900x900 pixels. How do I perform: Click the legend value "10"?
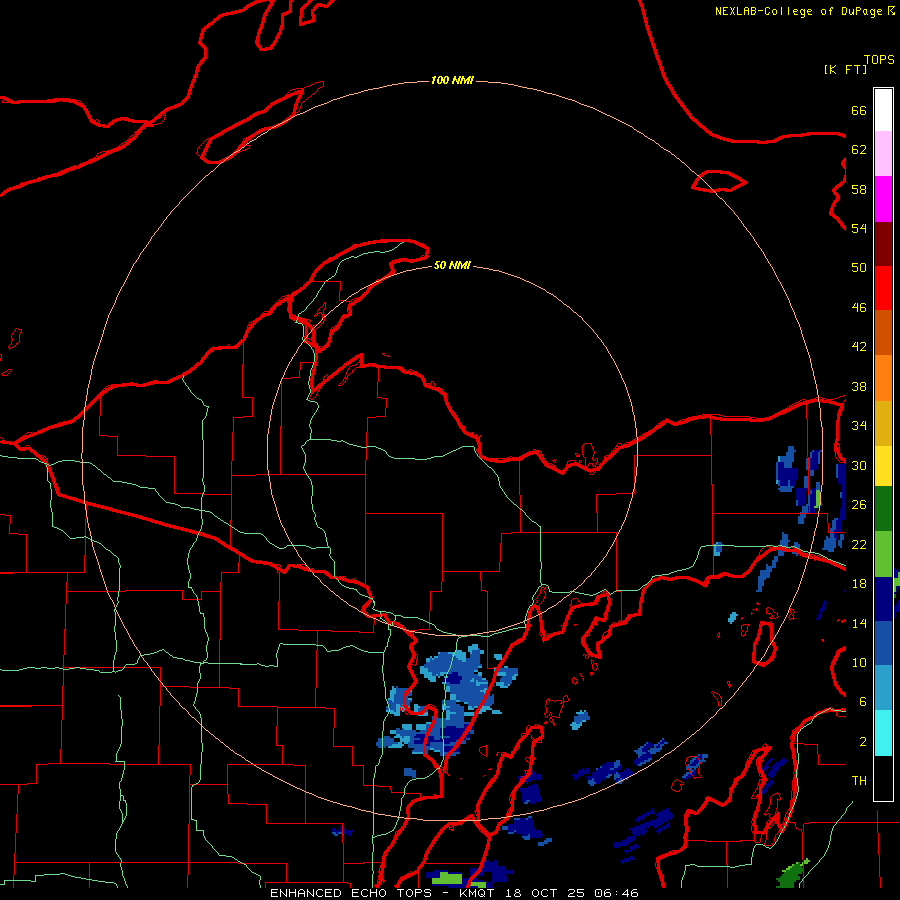coord(859,662)
